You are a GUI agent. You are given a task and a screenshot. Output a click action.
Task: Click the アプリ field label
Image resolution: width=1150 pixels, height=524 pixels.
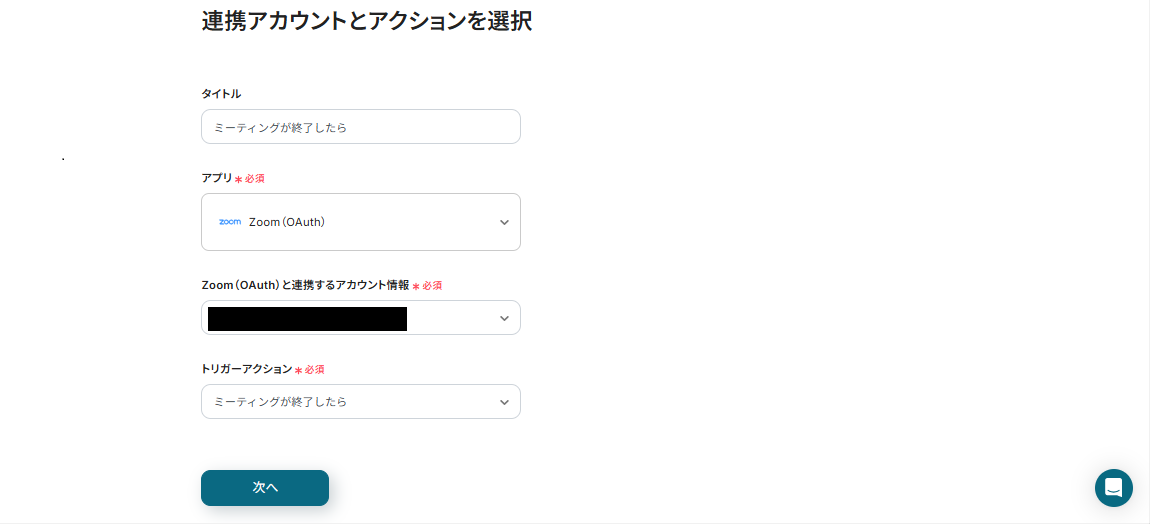pos(216,178)
